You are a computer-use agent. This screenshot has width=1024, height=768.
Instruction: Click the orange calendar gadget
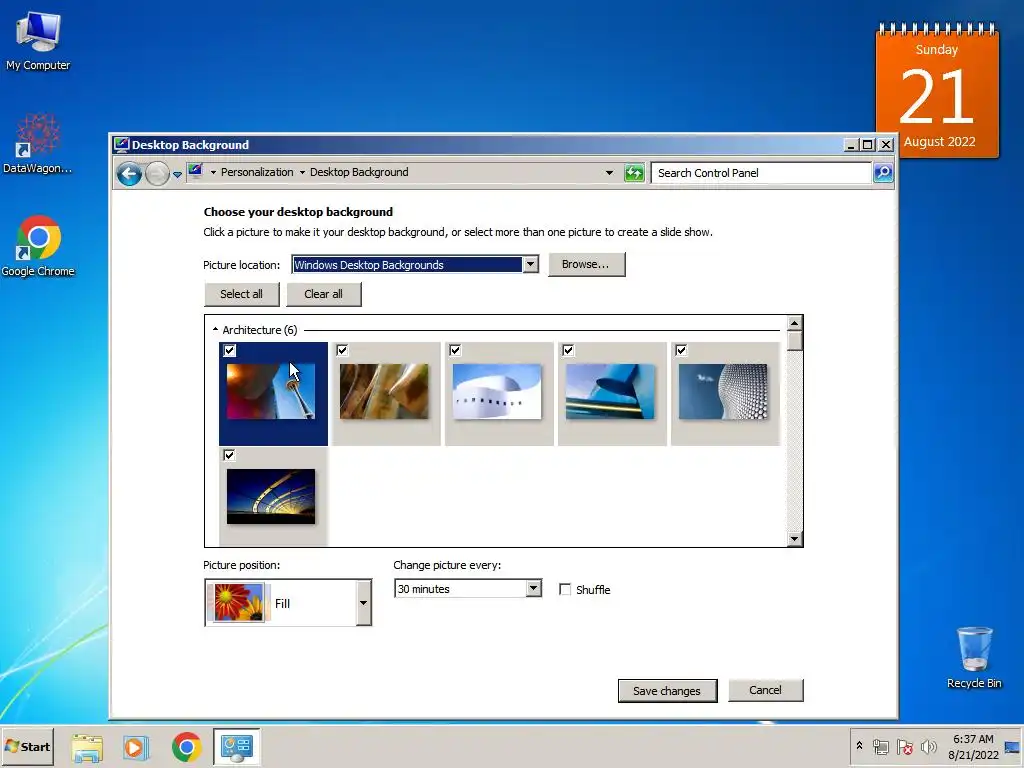[937, 90]
